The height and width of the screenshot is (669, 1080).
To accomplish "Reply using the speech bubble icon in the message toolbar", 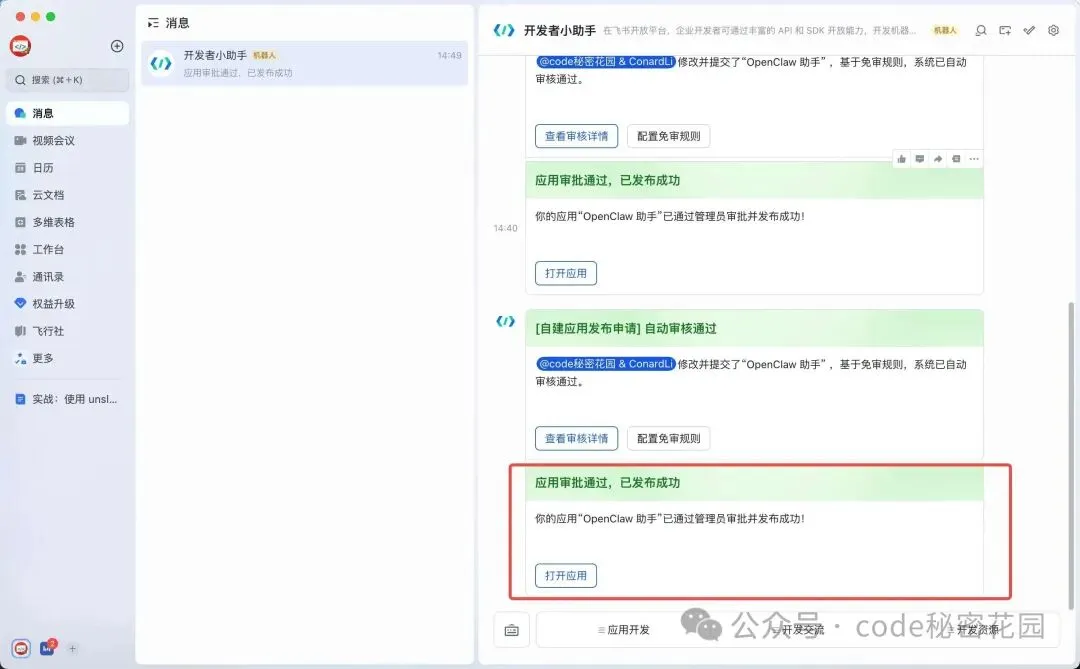I will coord(920,159).
